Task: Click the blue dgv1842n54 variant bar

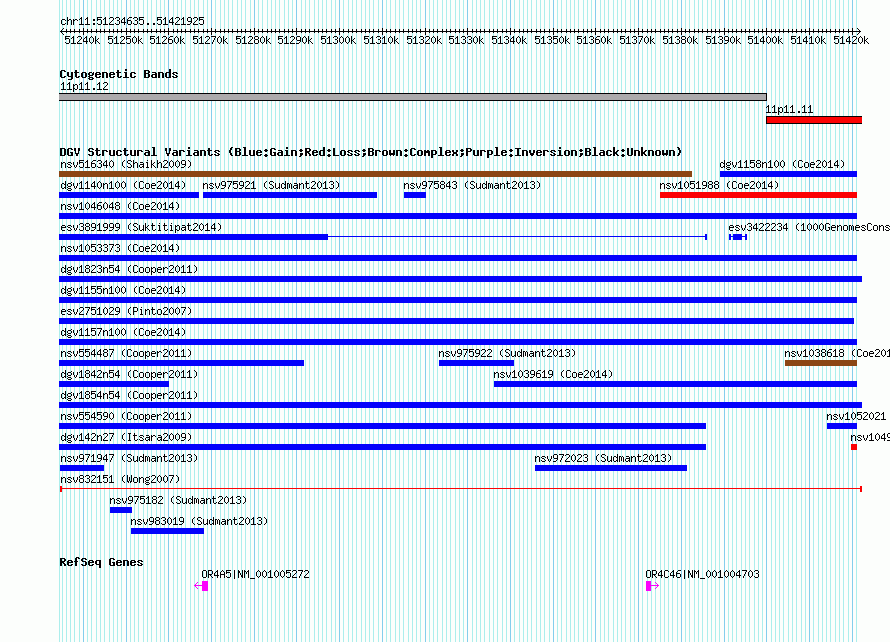Action: (x=114, y=384)
